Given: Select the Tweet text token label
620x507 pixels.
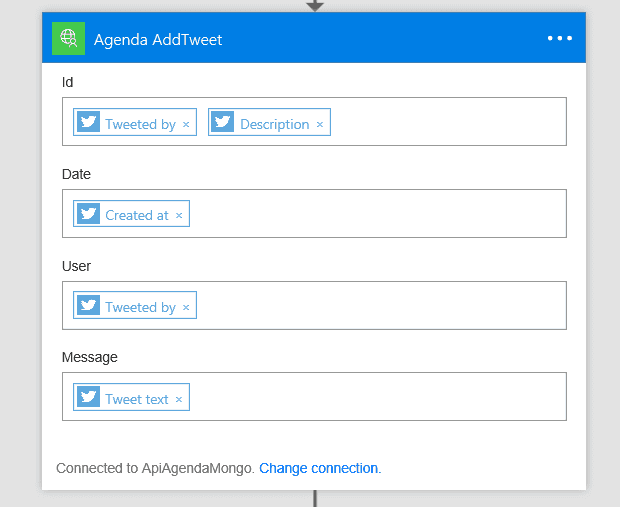Looking at the screenshot, I should (x=137, y=399).
